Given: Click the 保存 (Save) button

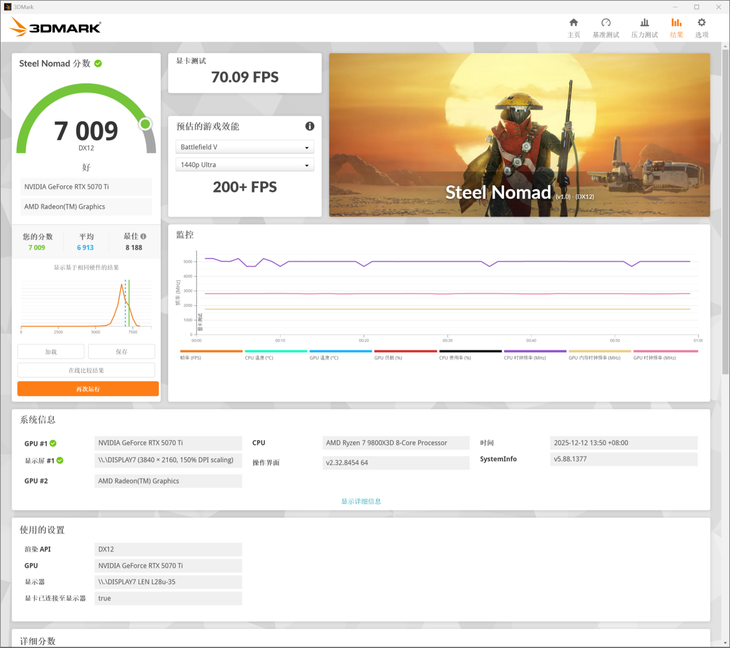Looking at the screenshot, I should click(122, 352).
